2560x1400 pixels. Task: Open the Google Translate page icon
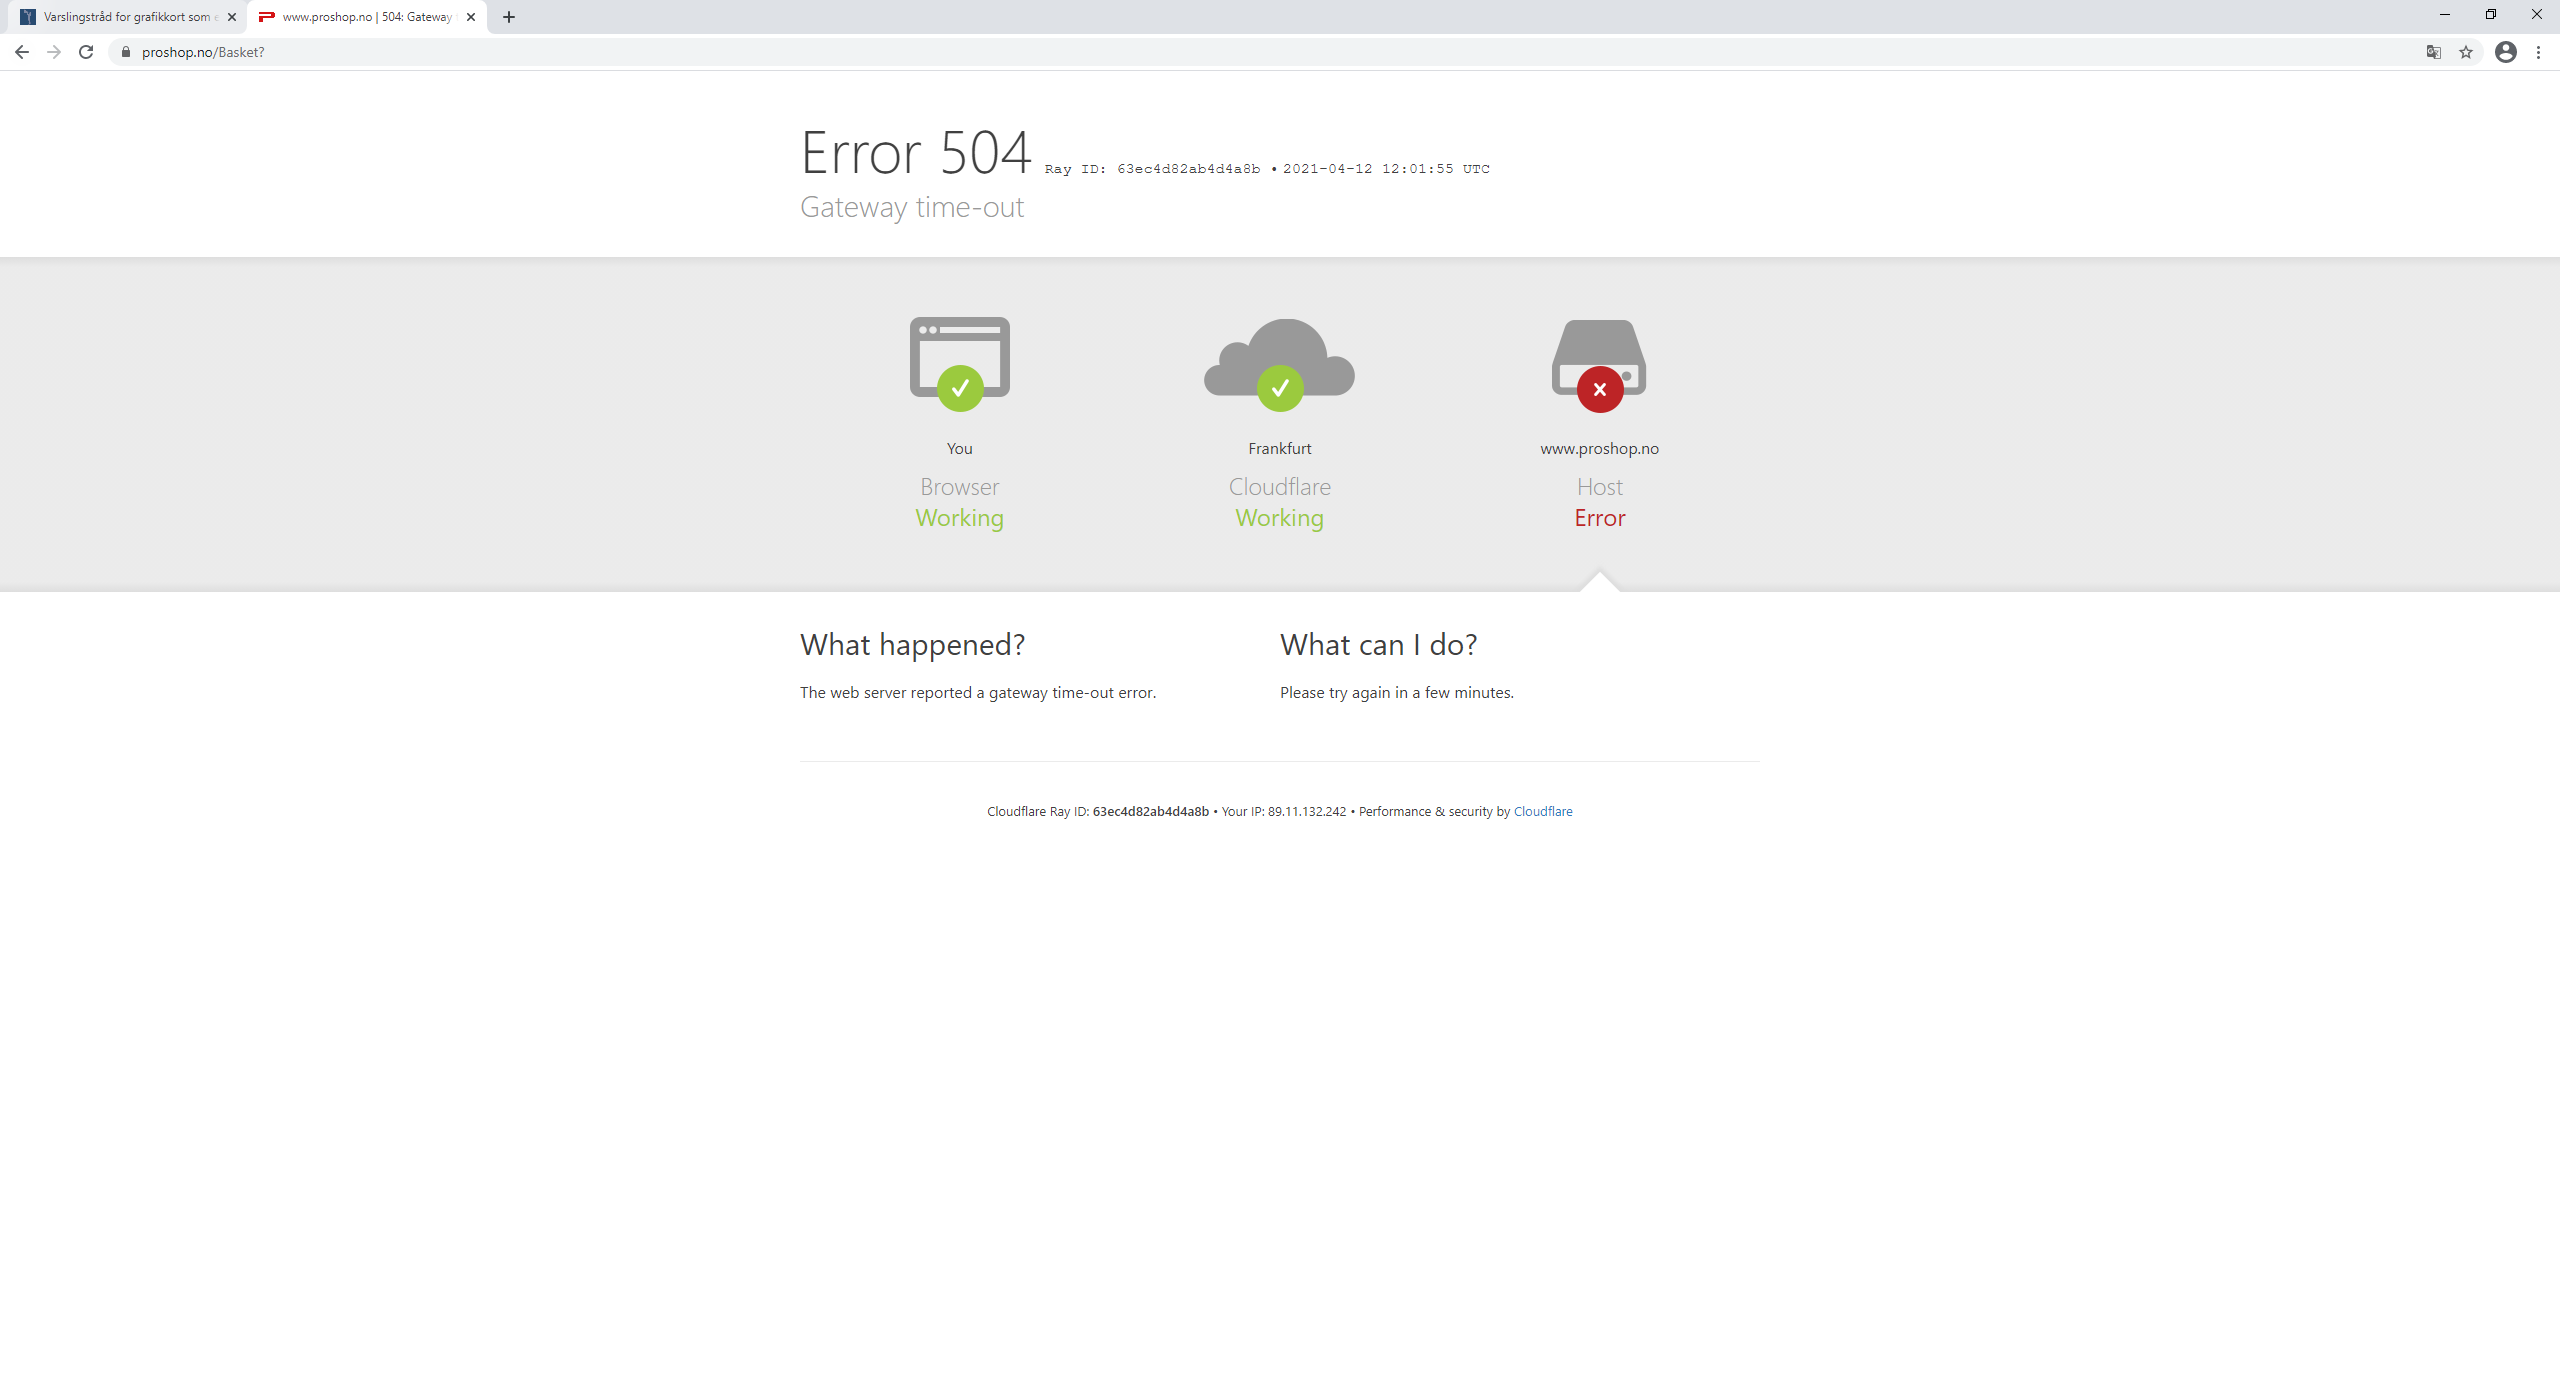click(x=2434, y=52)
